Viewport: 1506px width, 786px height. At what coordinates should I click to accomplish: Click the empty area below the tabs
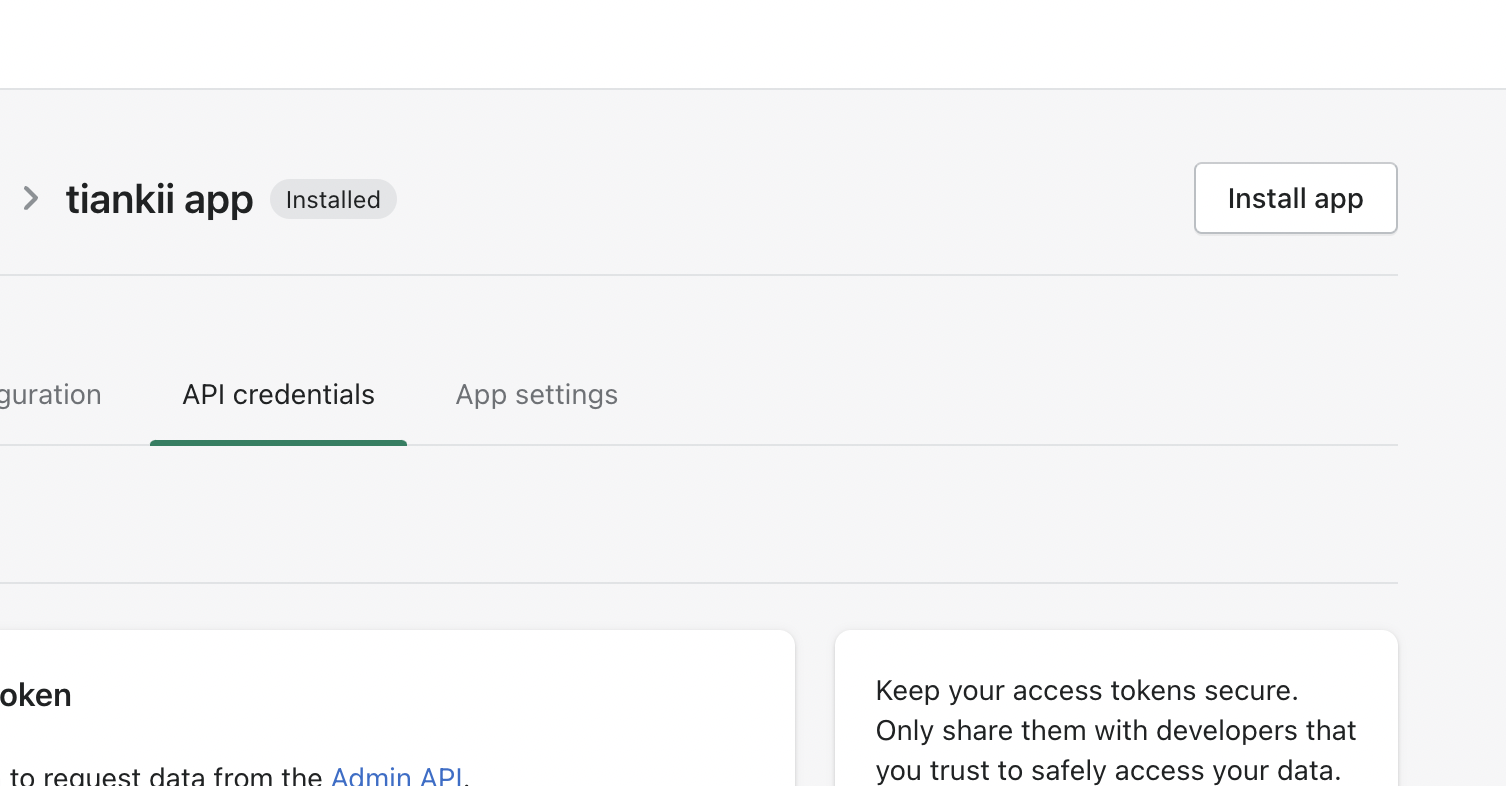[698, 514]
